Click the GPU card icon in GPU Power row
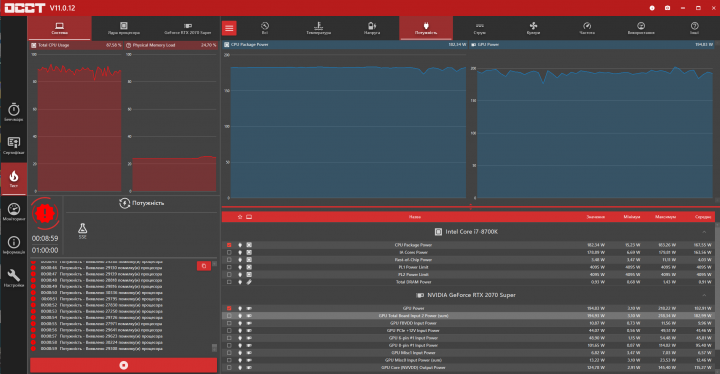 point(249,308)
